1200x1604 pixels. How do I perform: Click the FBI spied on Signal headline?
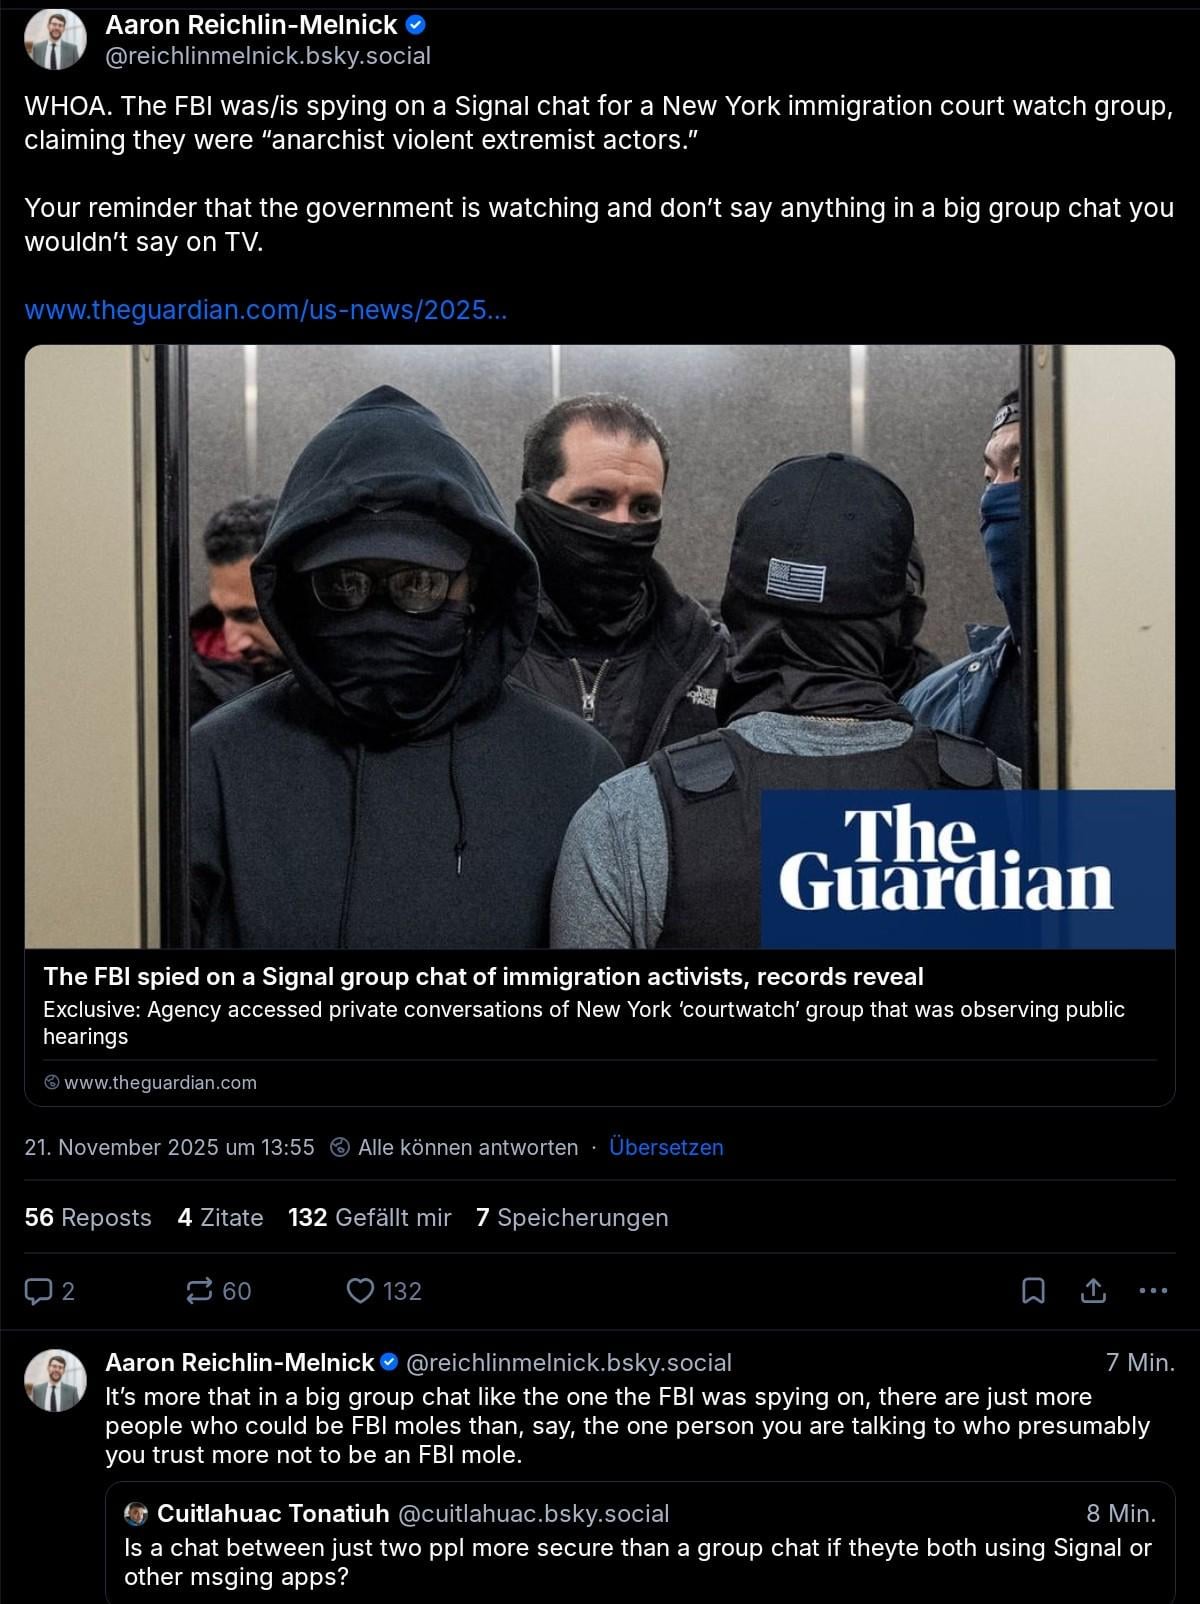pos(483,976)
